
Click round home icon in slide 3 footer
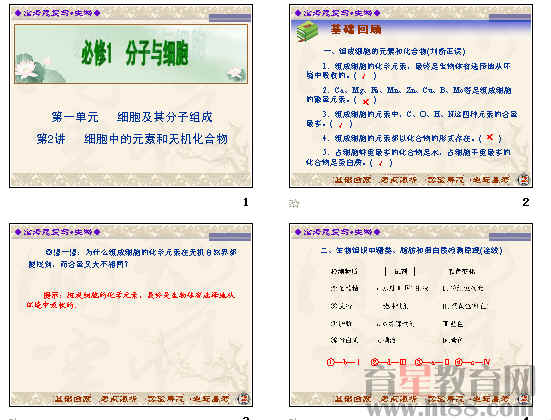(x=244, y=399)
